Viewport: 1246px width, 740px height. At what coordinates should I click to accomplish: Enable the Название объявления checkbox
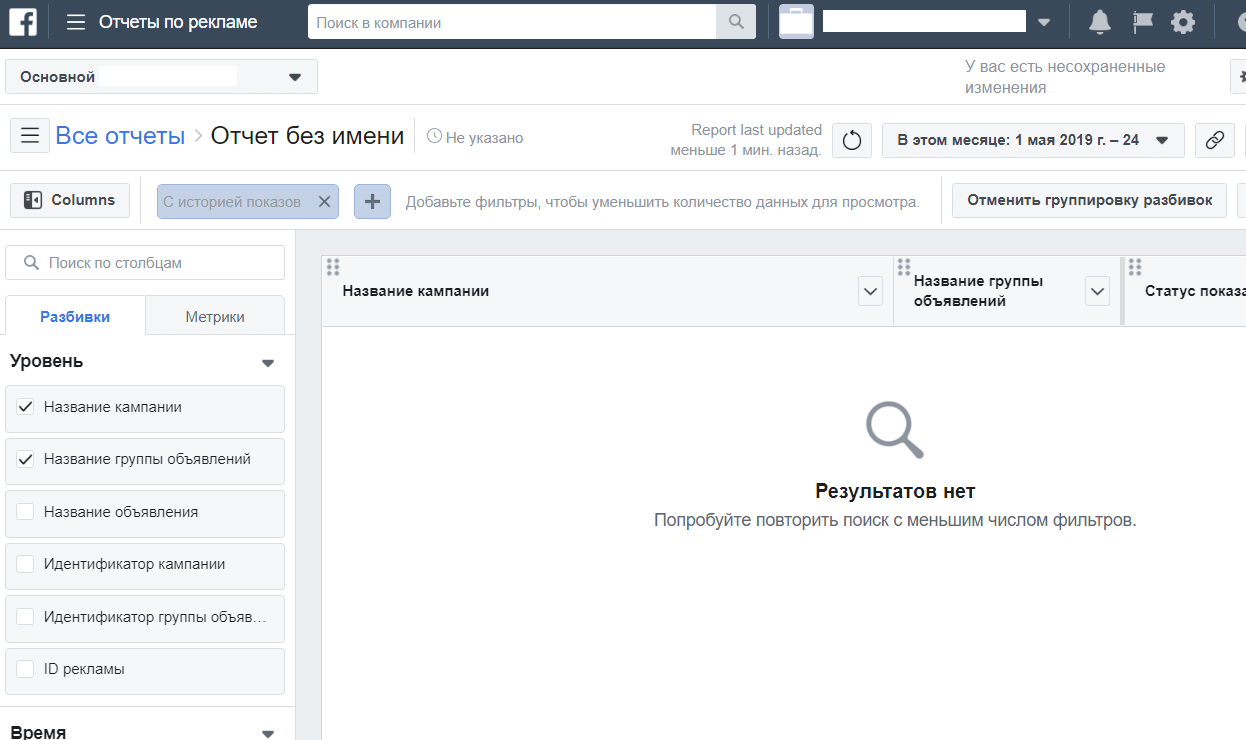(26, 512)
